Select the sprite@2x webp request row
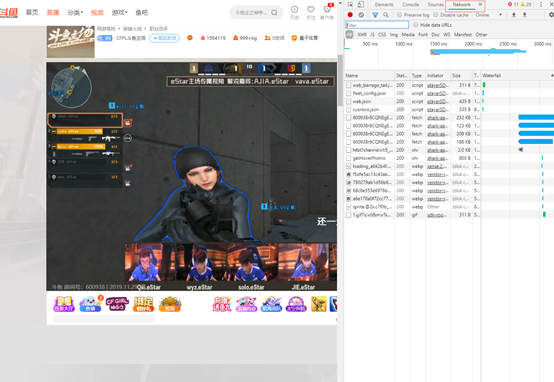This screenshot has width=554, height=382. [x=449, y=207]
